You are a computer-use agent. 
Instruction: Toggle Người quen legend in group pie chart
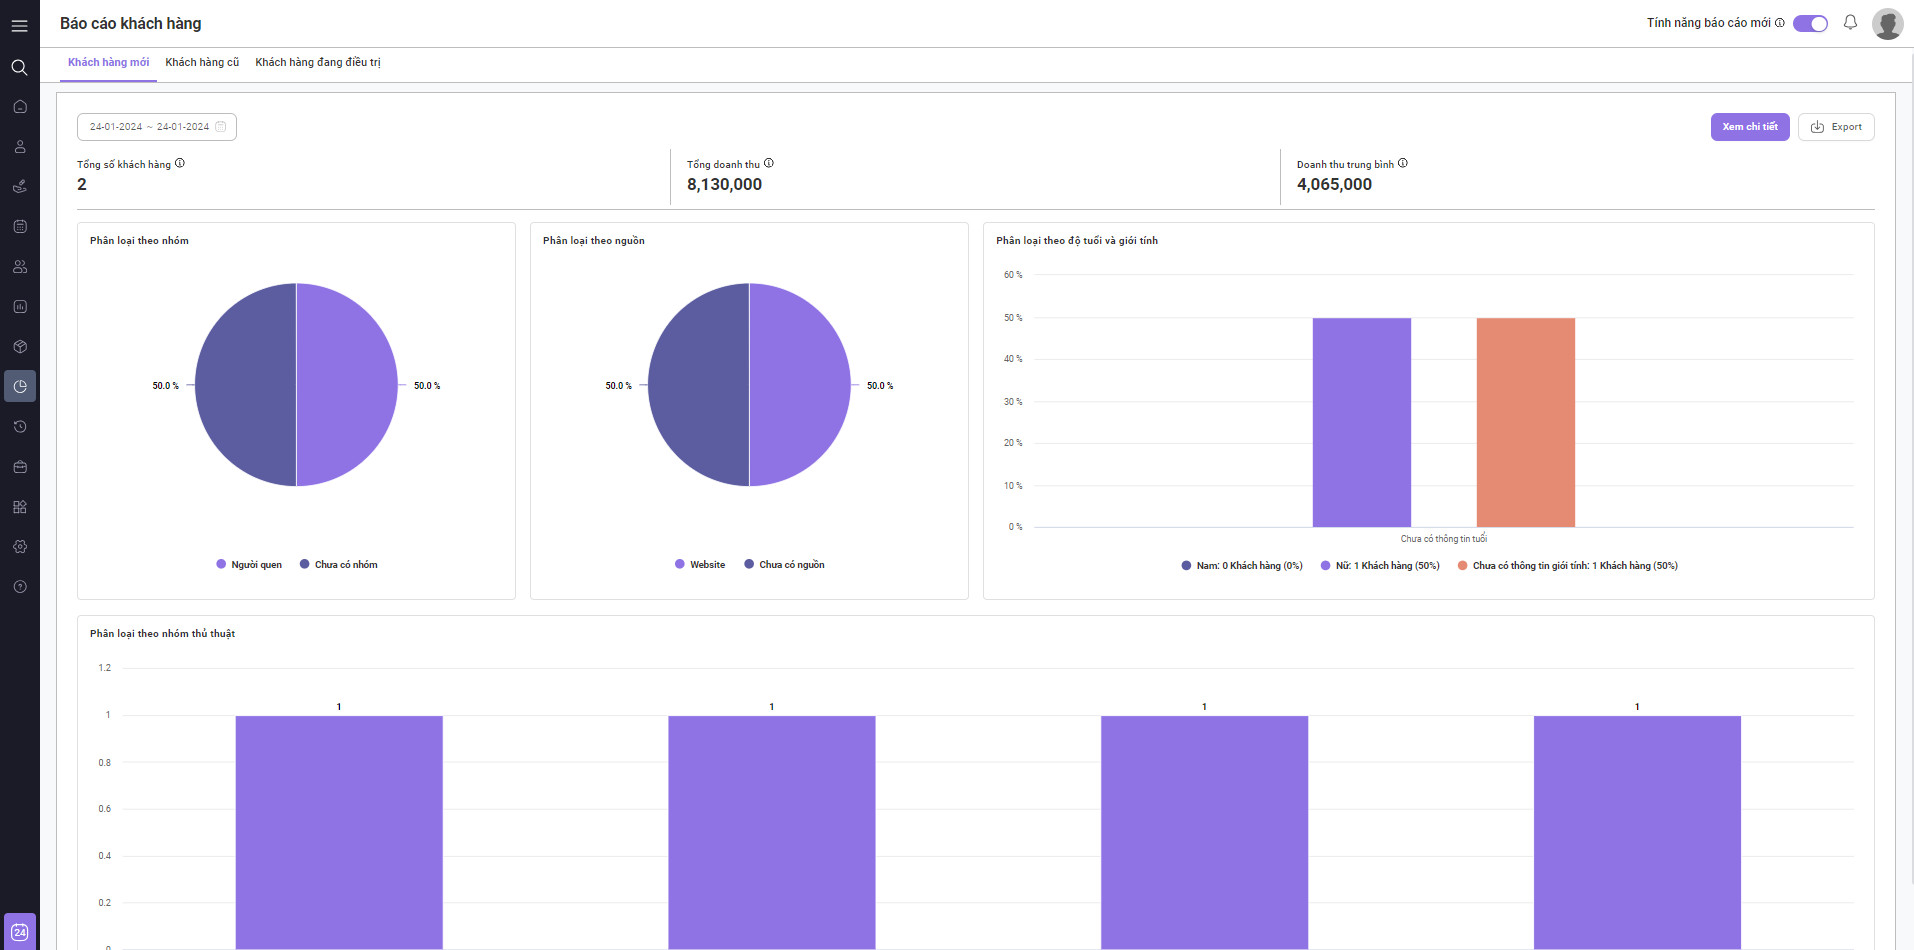pos(249,565)
